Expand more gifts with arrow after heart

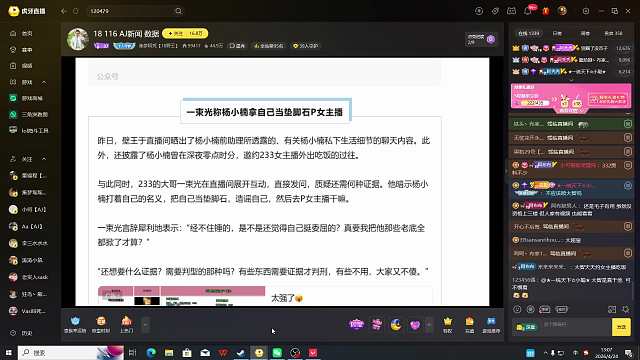[429, 325]
